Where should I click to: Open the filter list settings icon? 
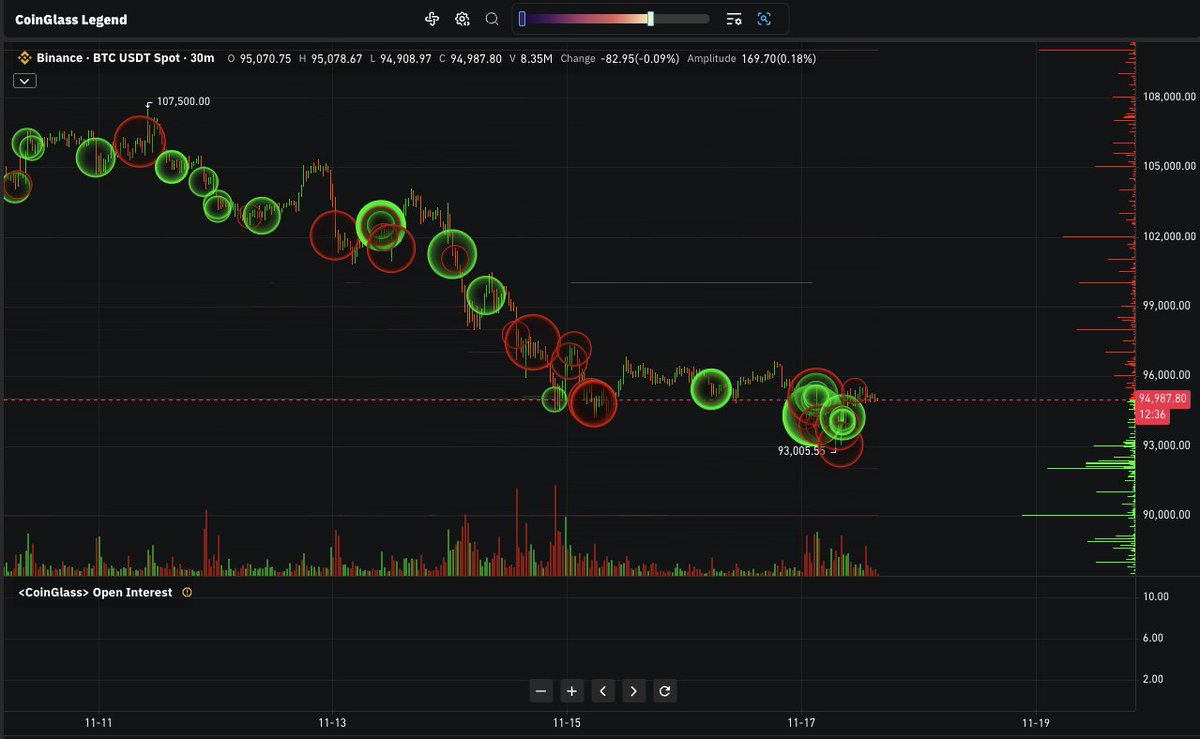coord(734,19)
